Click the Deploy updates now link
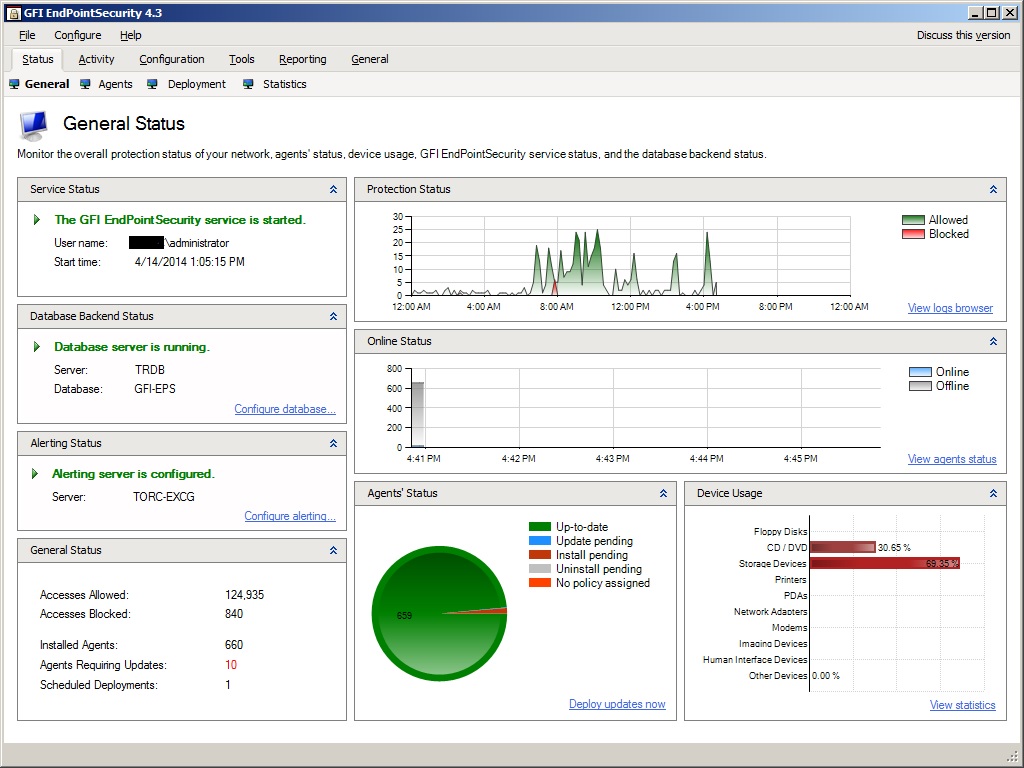The height and width of the screenshot is (768, 1024). [x=617, y=704]
